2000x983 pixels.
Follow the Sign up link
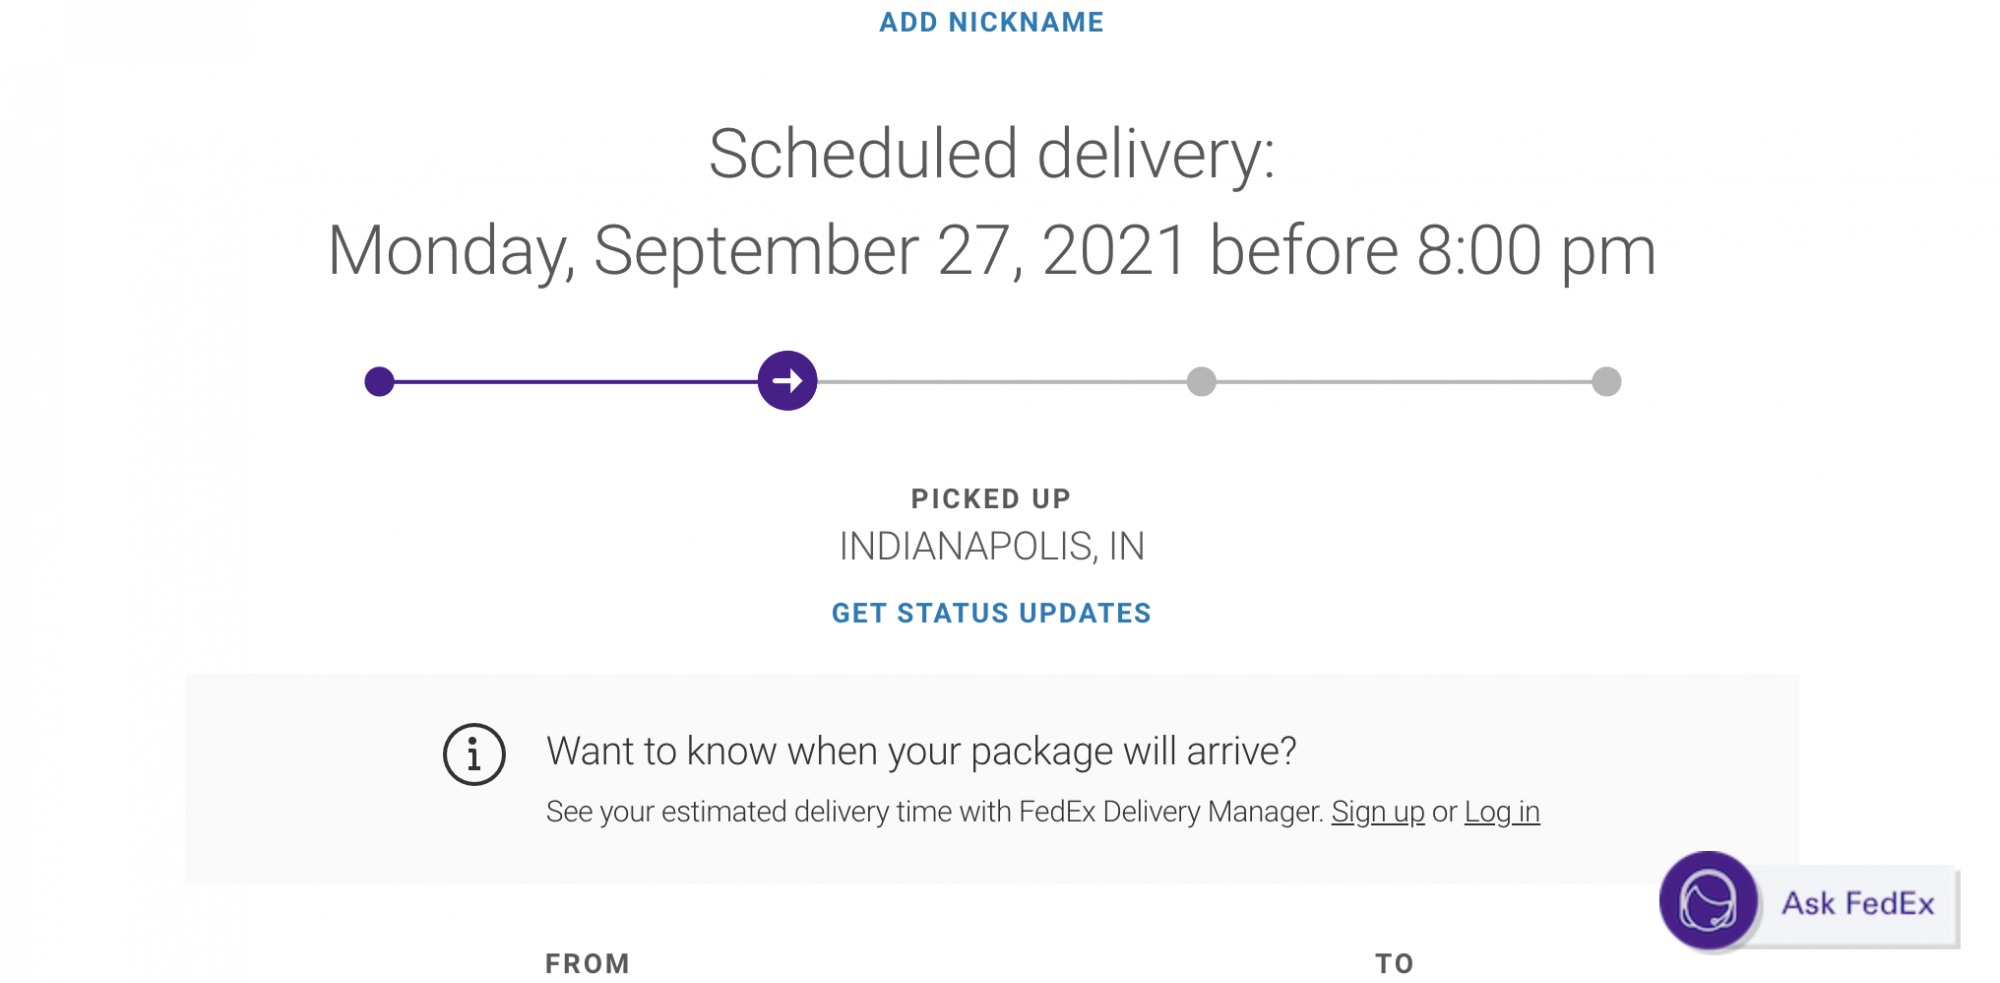pos(1377,812)
